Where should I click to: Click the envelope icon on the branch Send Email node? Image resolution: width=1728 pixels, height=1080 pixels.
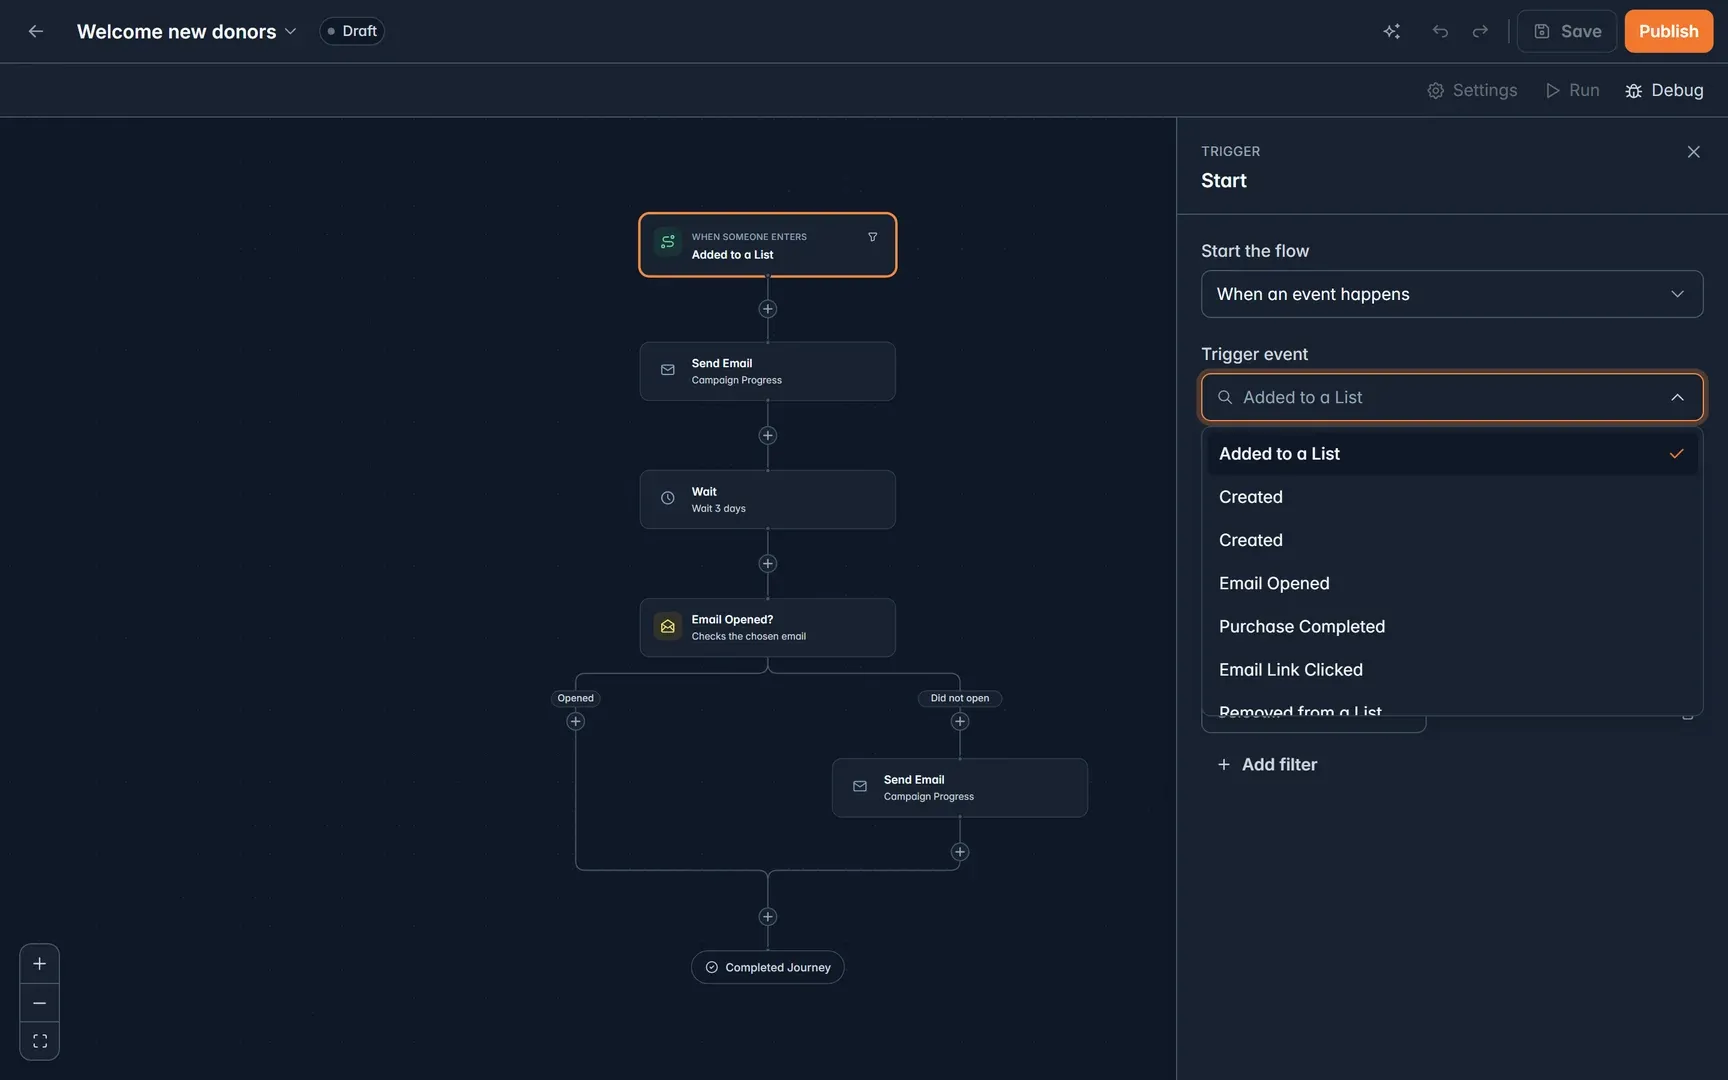point(859,787)
